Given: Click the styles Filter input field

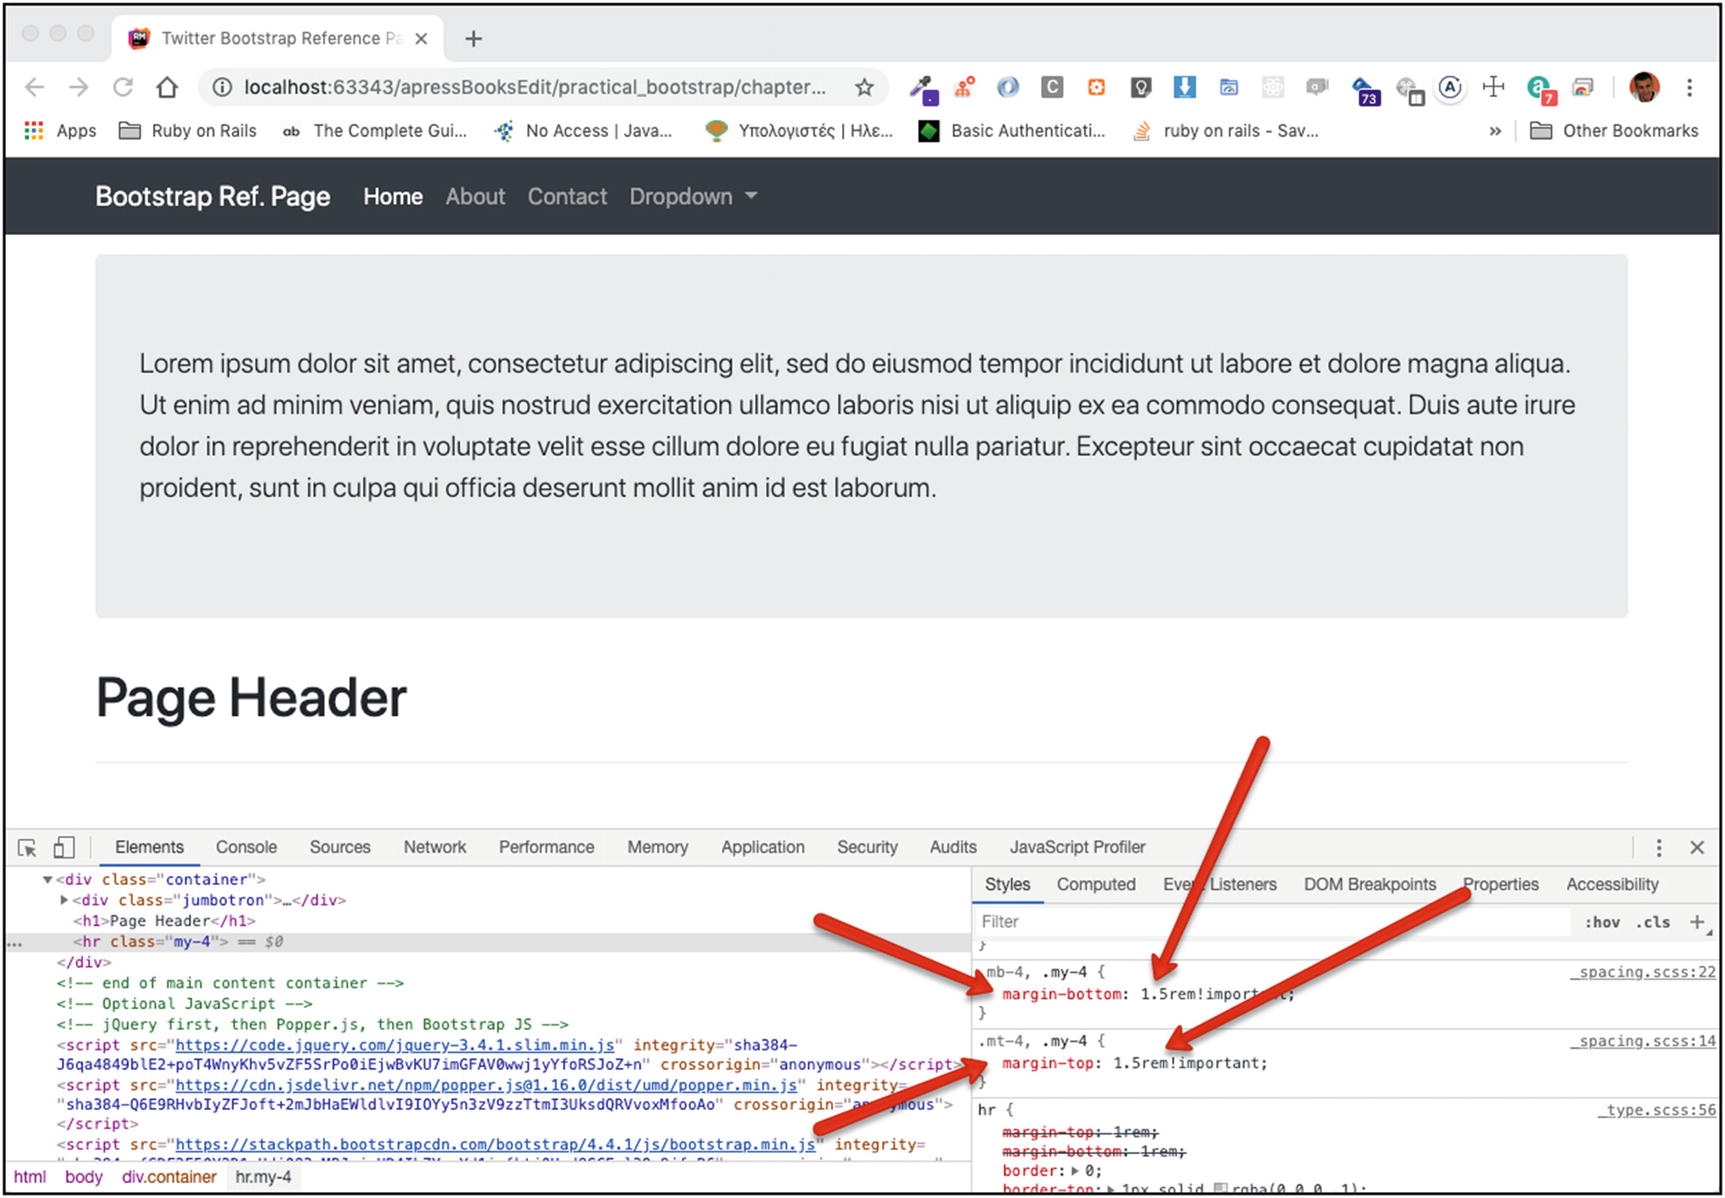Looking at the screenshot, I should point(1270,922).
